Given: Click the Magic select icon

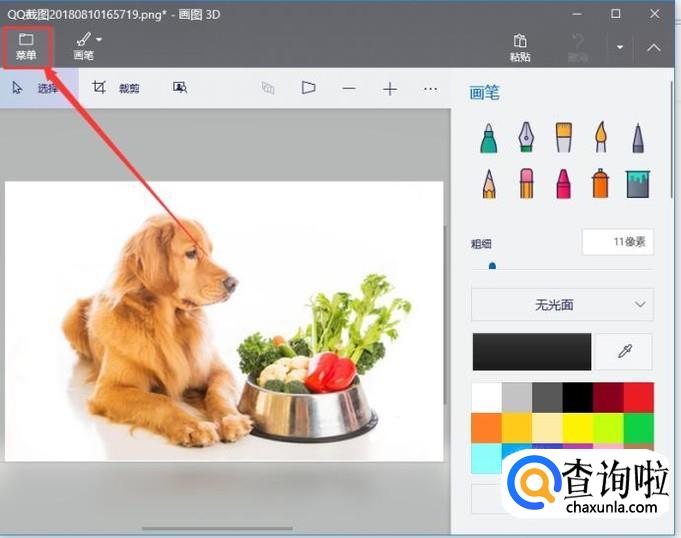Looking at the screenshot, I should pyautogui.click(x=180, y=88).
